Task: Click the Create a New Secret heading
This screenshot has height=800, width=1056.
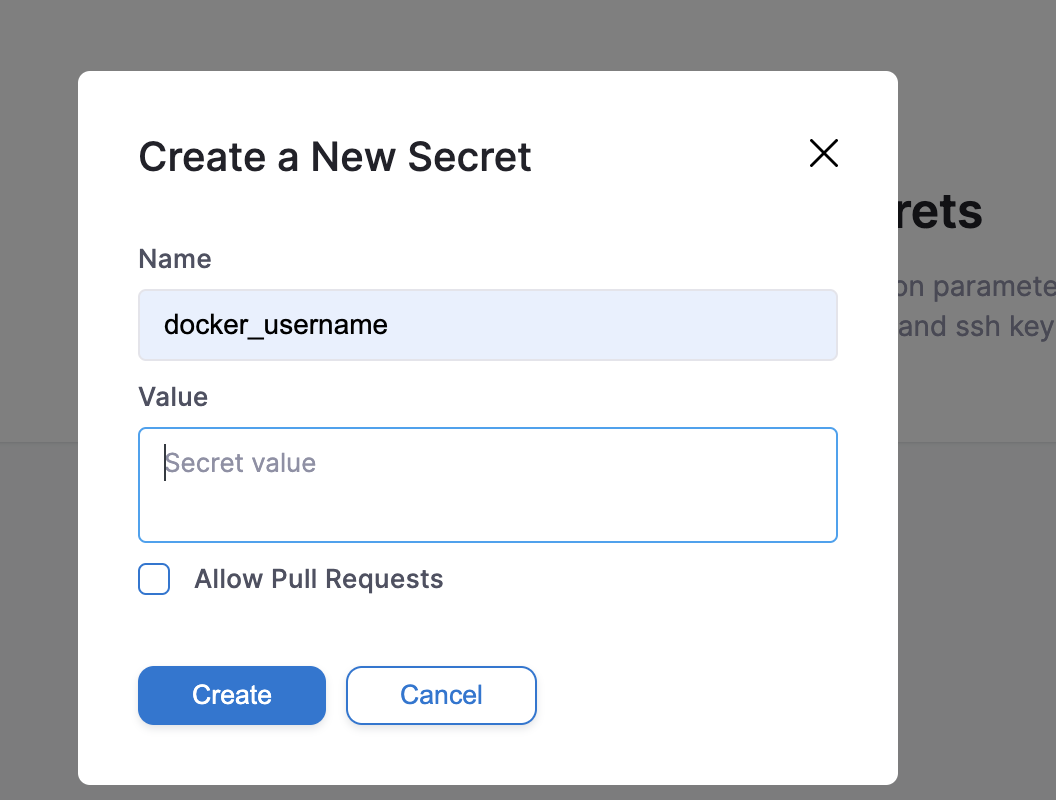Action: click(335, 157)
